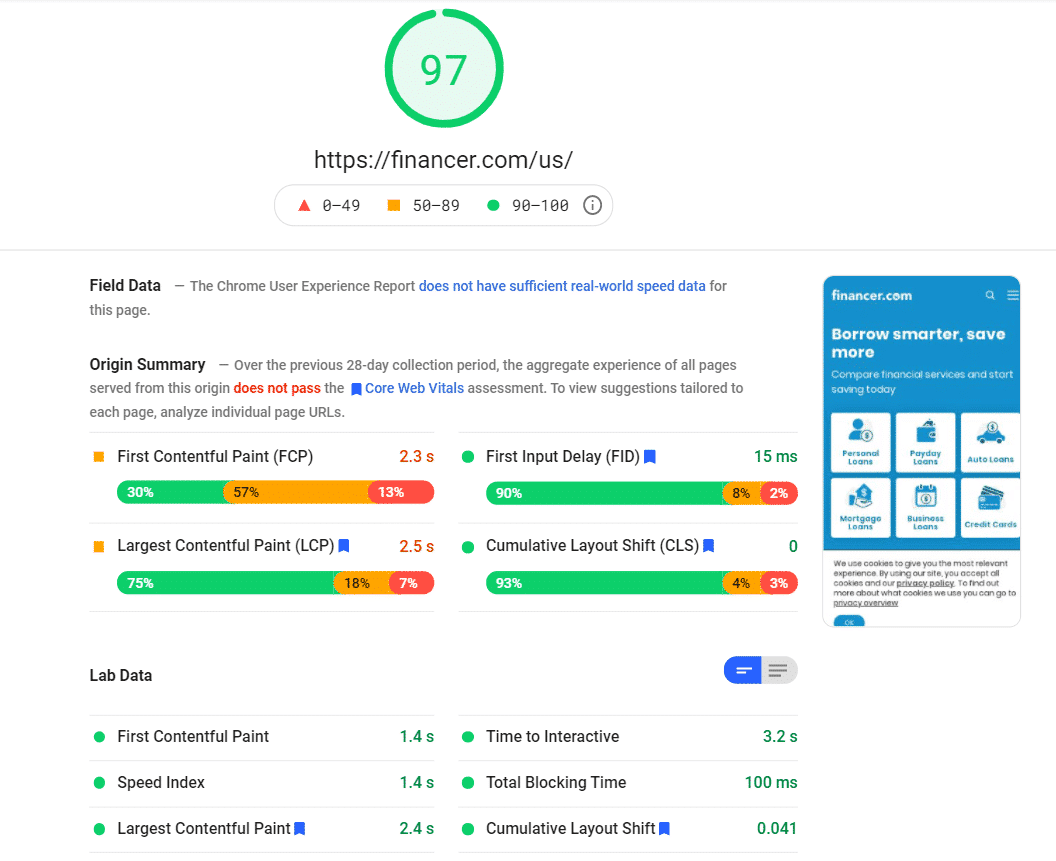Switch Lab Data to compact view toggle
The height and width of the screenshot is (861, 1056).
743,670
